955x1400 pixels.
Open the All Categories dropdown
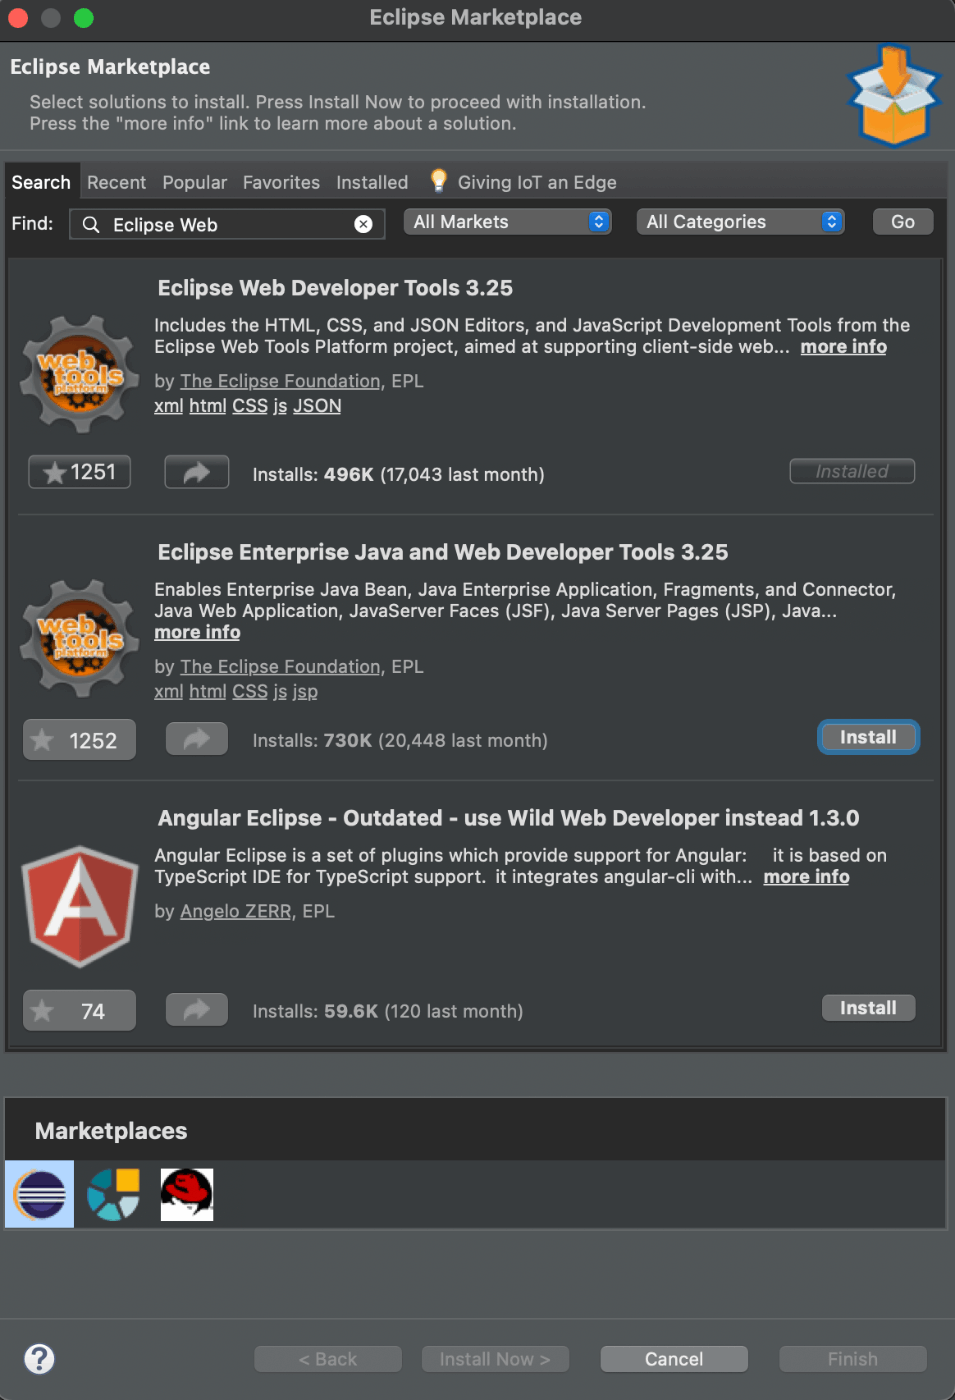click(740, 222)
